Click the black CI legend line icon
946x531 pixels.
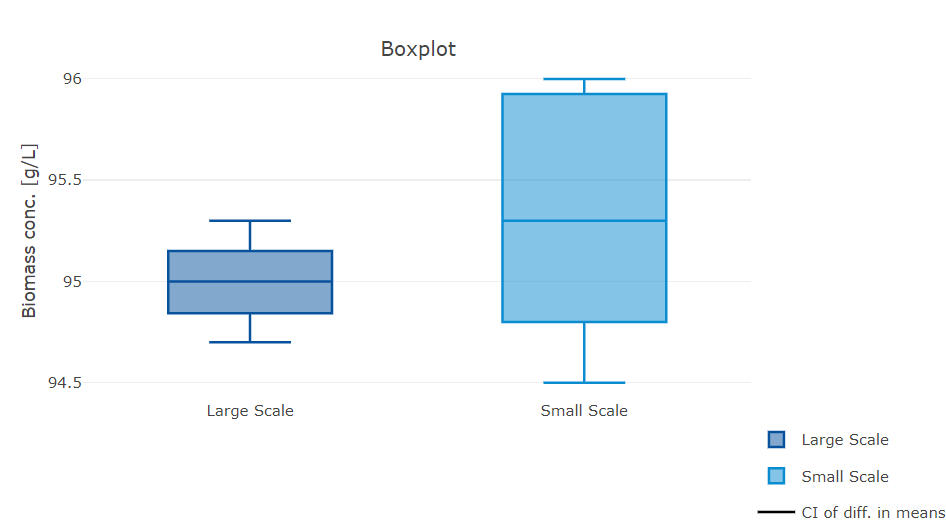point(776,513)
